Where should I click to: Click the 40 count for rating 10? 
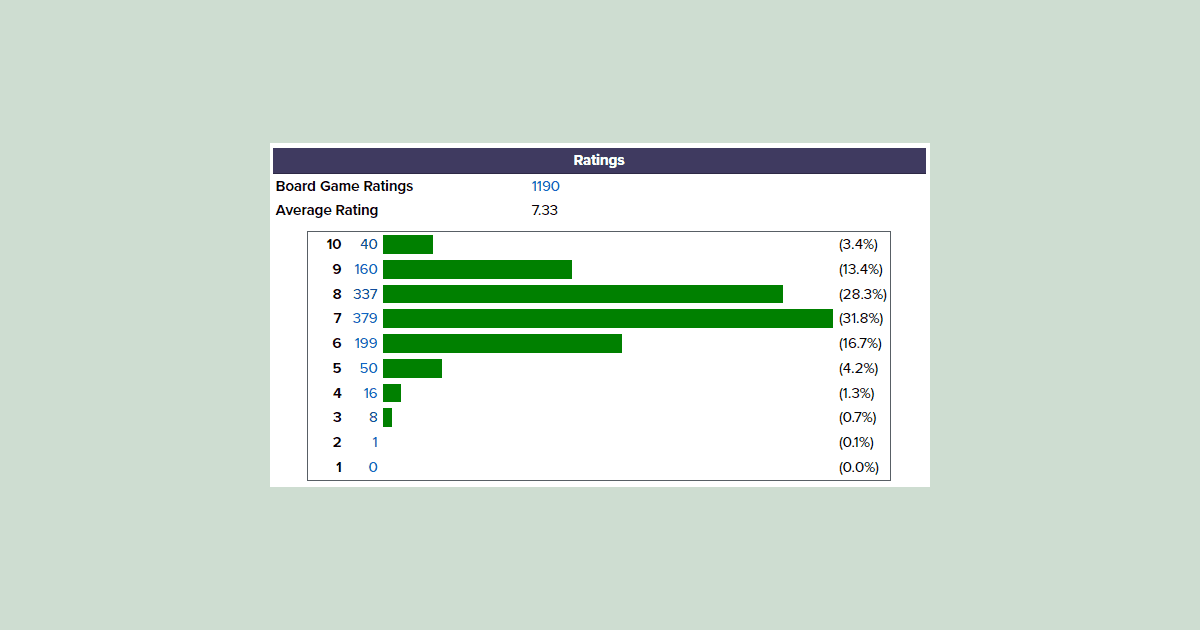[368, 244]
